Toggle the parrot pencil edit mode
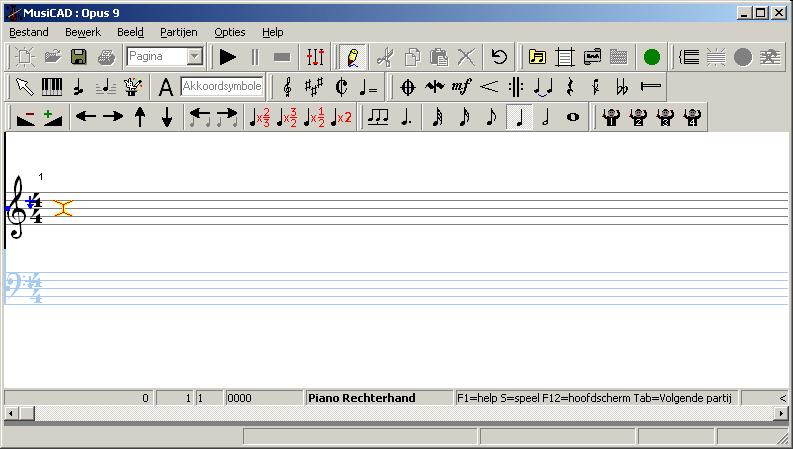The height and width of the screenshot is (449, 793). tap(353, 57)
